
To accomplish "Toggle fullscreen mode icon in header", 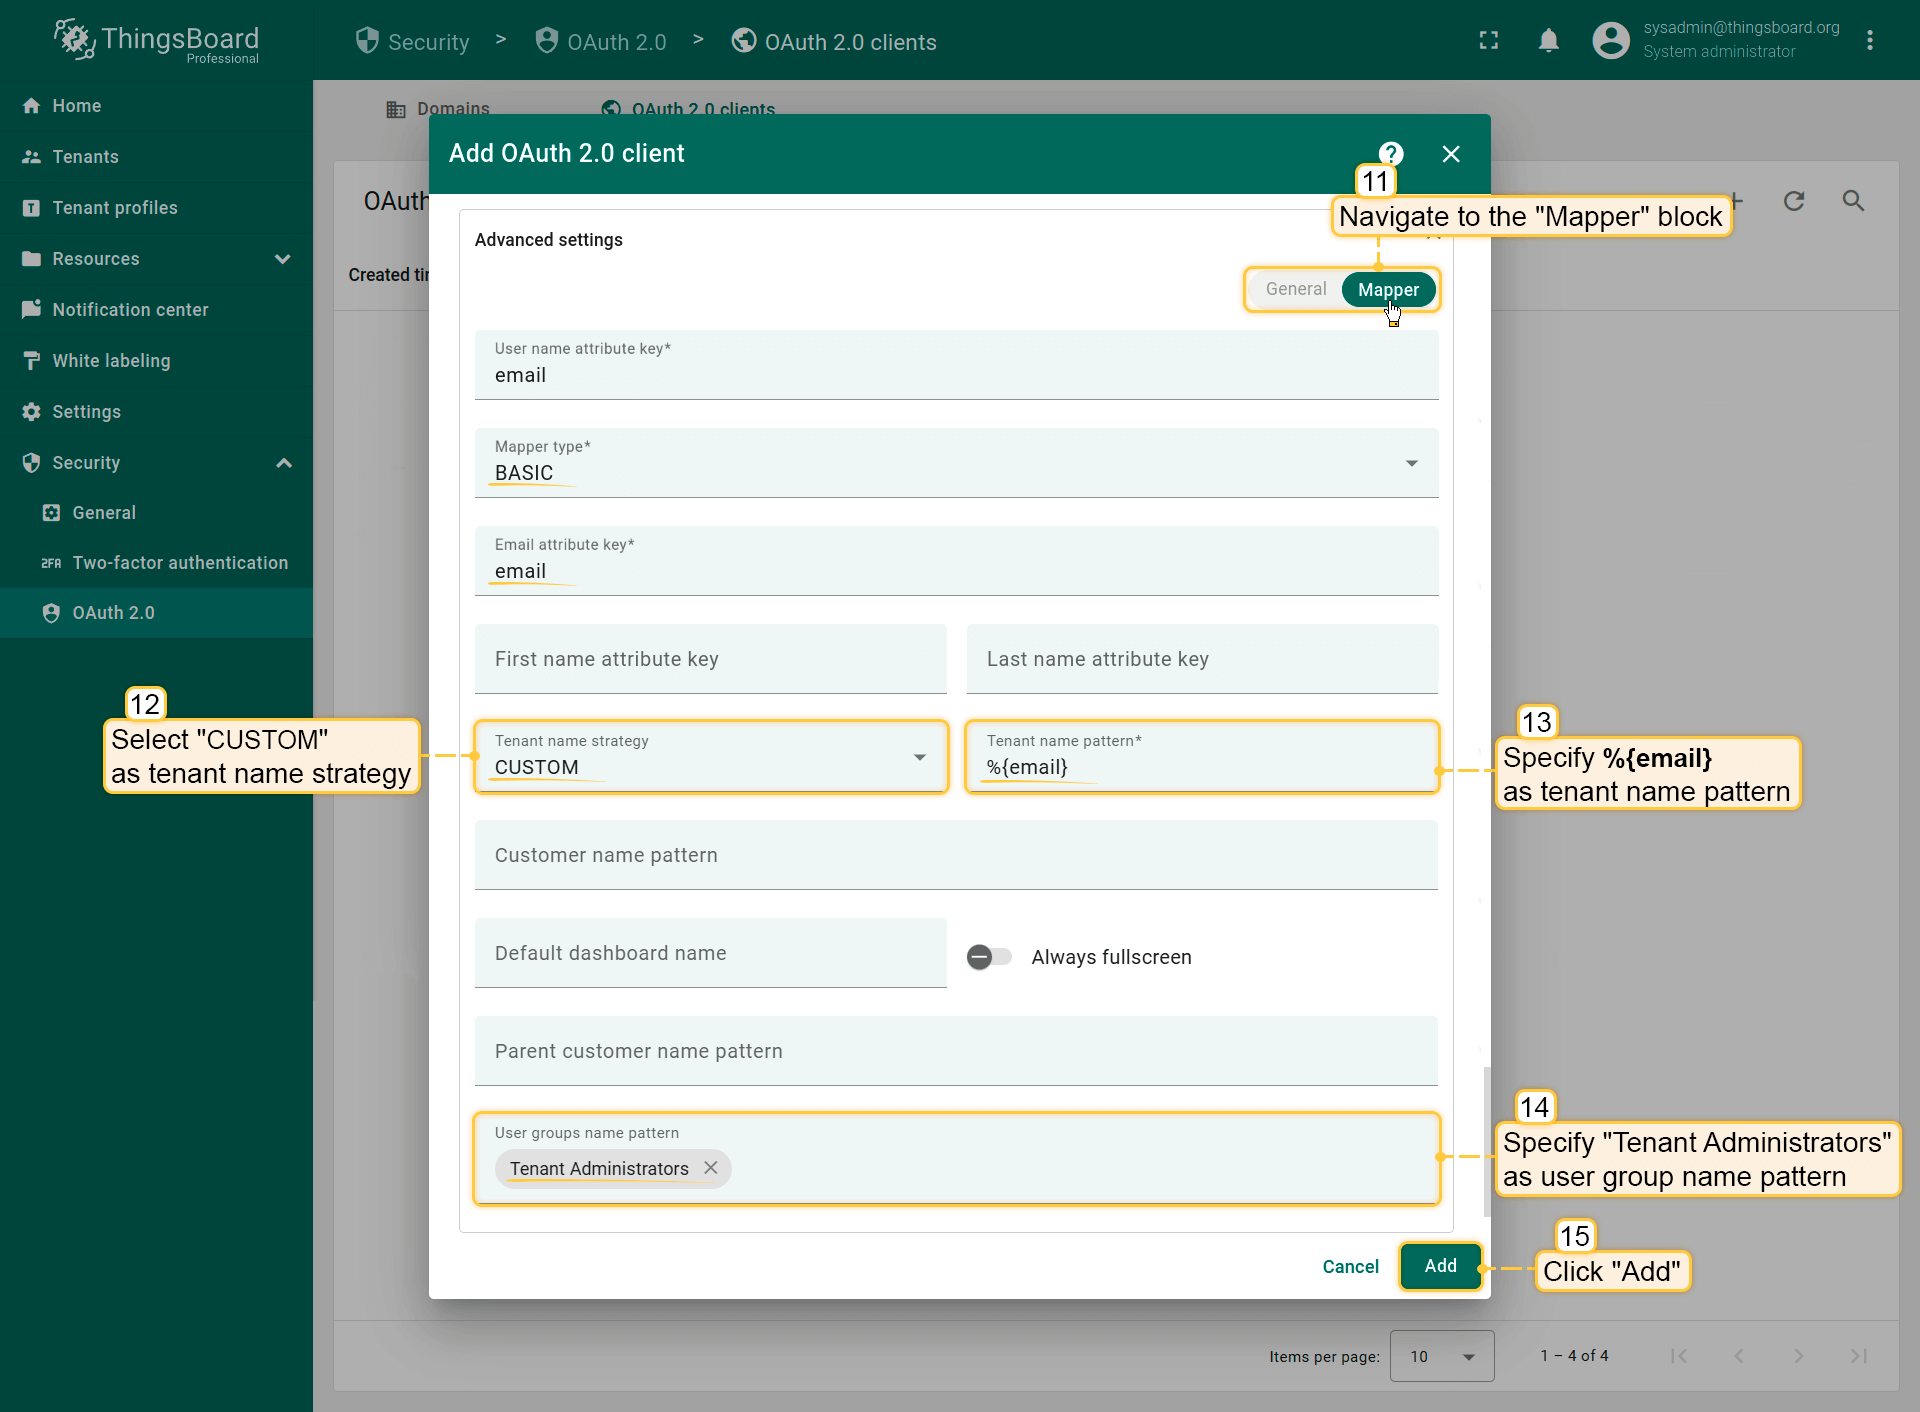I will [1489, 40].
